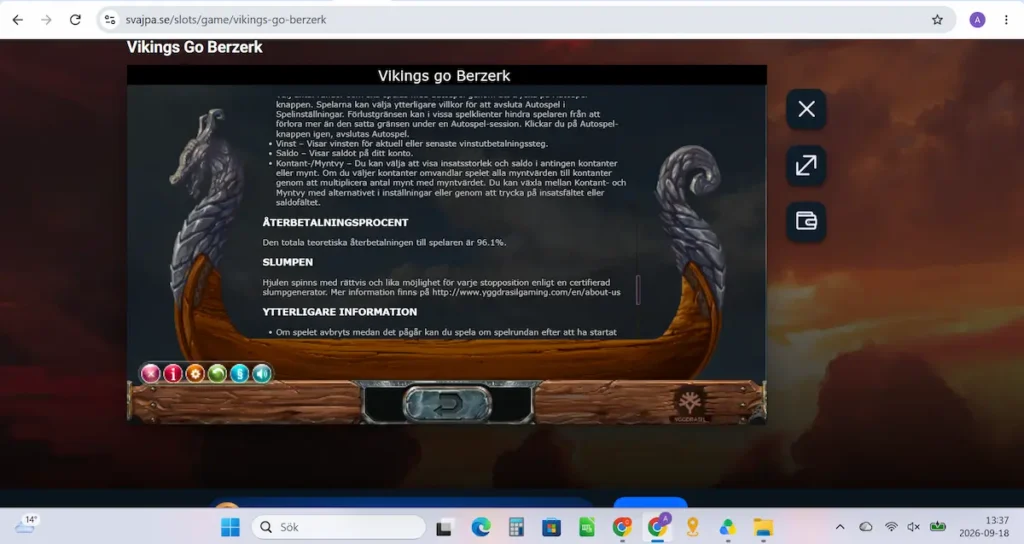The image size is (1024, 544).
Task: Click the stone return-arrow button
Action: (447, 403)
